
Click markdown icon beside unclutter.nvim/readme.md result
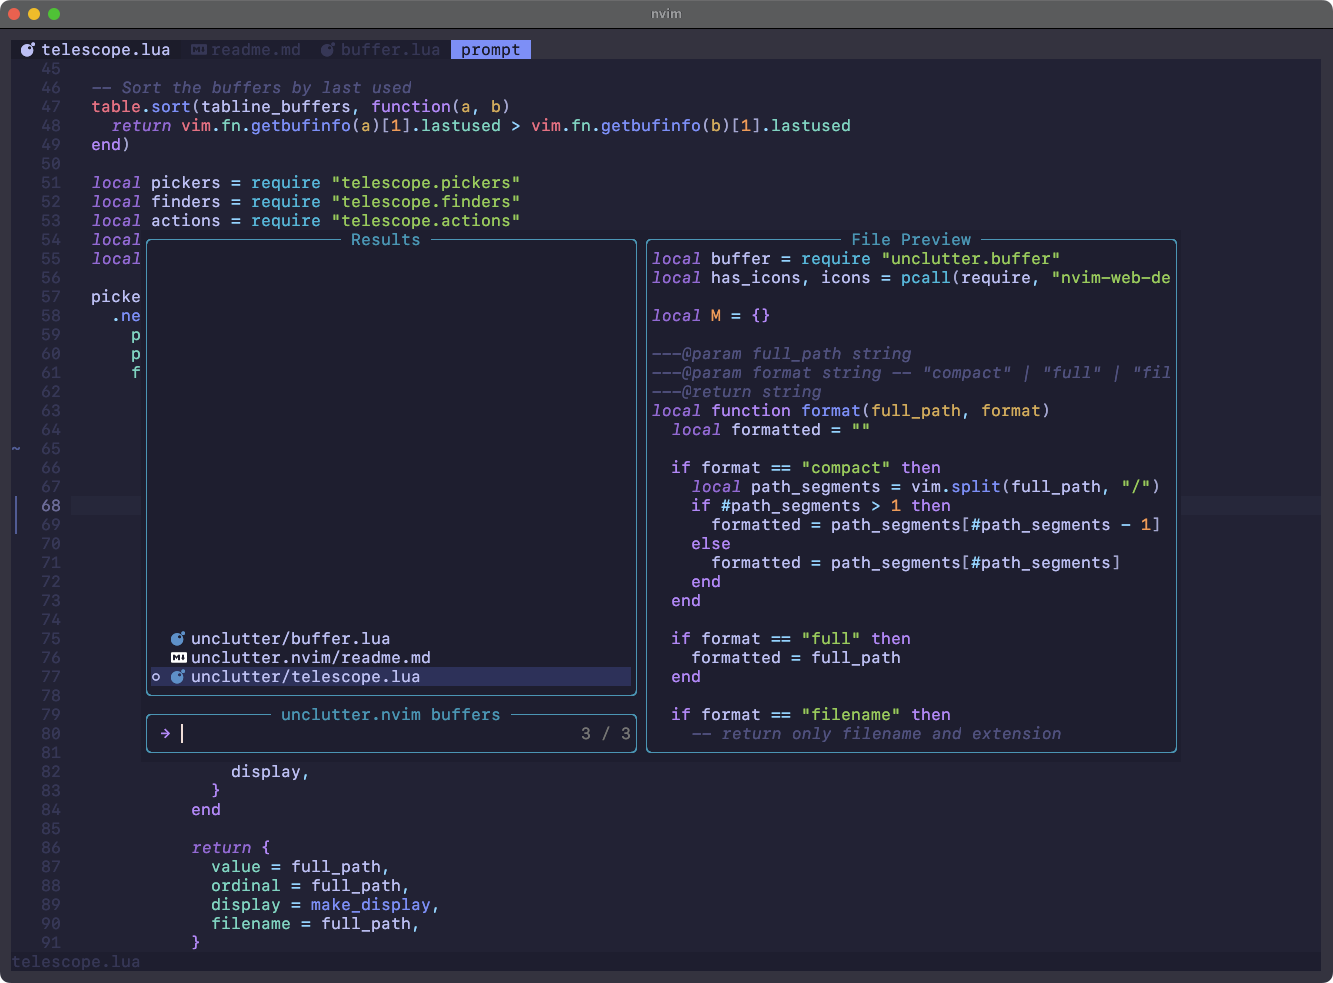179,658
